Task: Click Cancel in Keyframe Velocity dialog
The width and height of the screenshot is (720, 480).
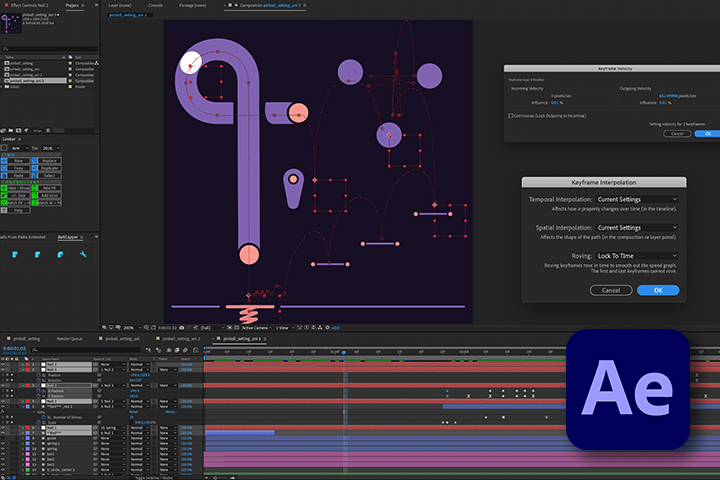Action: [677, 134]
